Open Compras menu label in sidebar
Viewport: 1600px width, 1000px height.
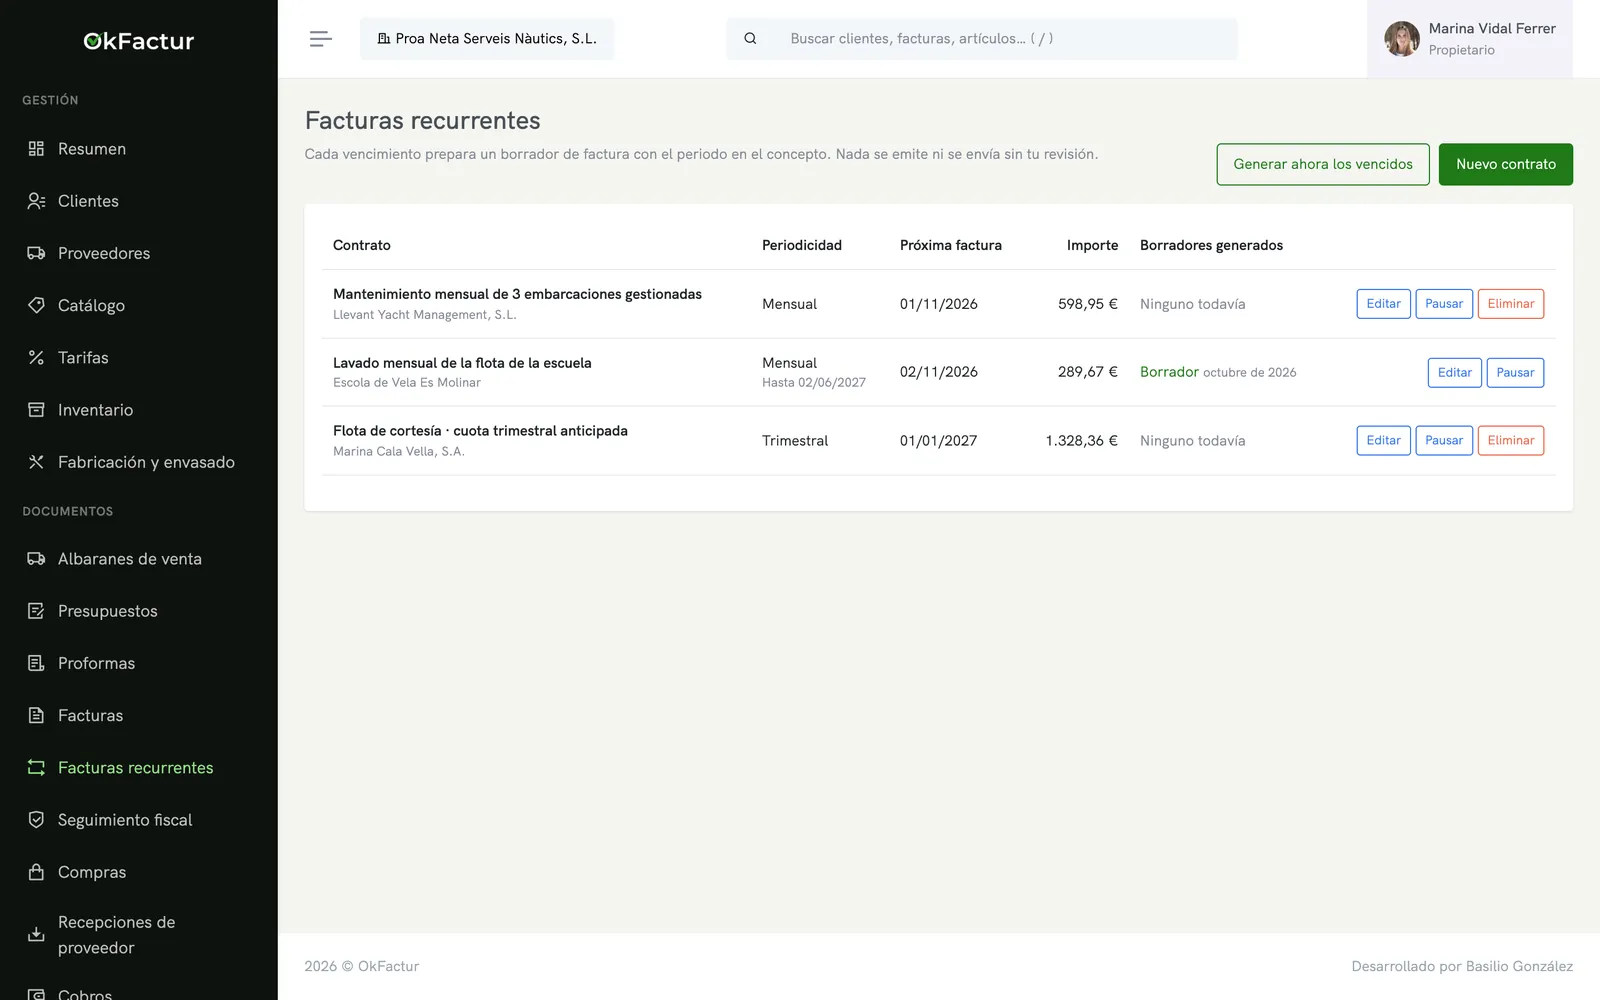(x=92, y=872)
